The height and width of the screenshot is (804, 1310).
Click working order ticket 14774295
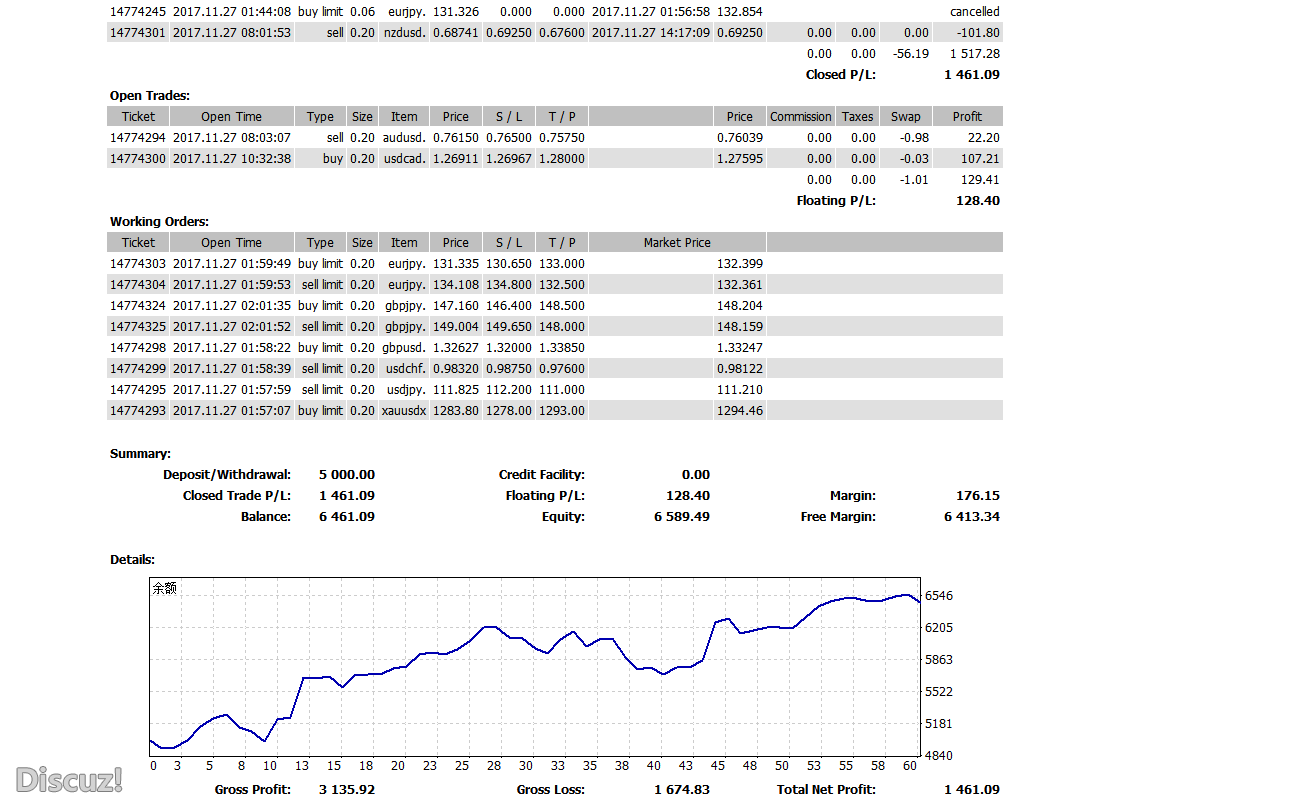[x=138, y=390]
